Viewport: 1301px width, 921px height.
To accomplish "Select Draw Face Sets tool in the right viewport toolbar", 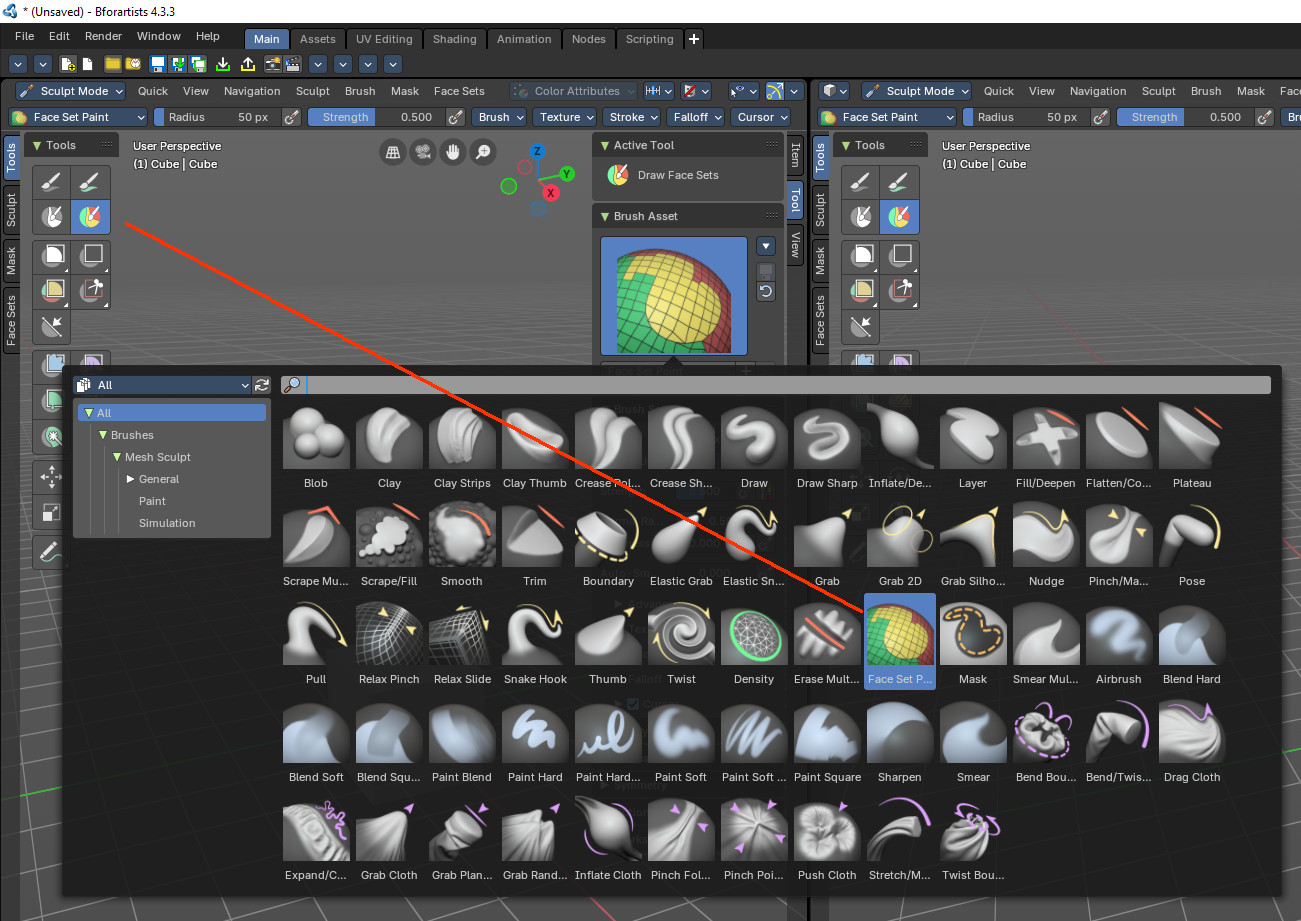I will pyautogui.click(x=900, y=216).
